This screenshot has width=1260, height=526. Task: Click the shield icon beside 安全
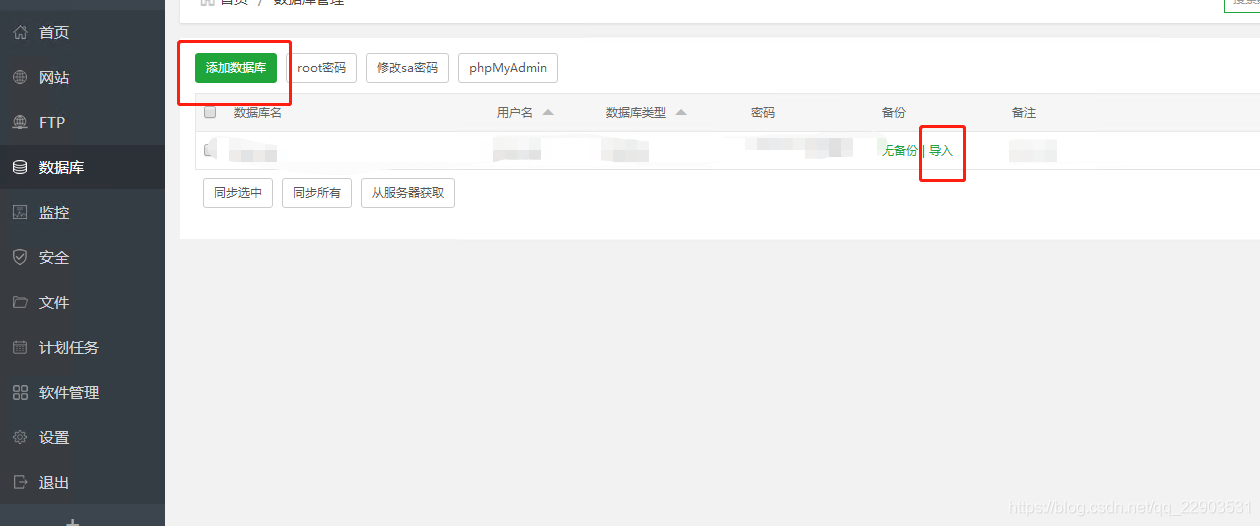(x=20, y=258)
